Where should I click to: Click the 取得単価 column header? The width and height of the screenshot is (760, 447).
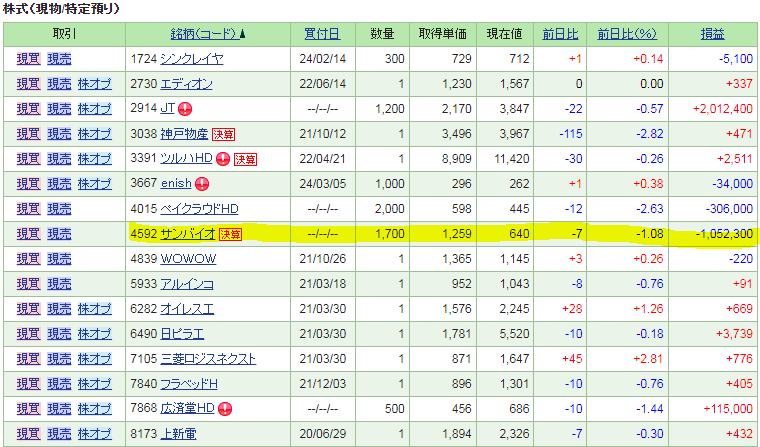443,34
